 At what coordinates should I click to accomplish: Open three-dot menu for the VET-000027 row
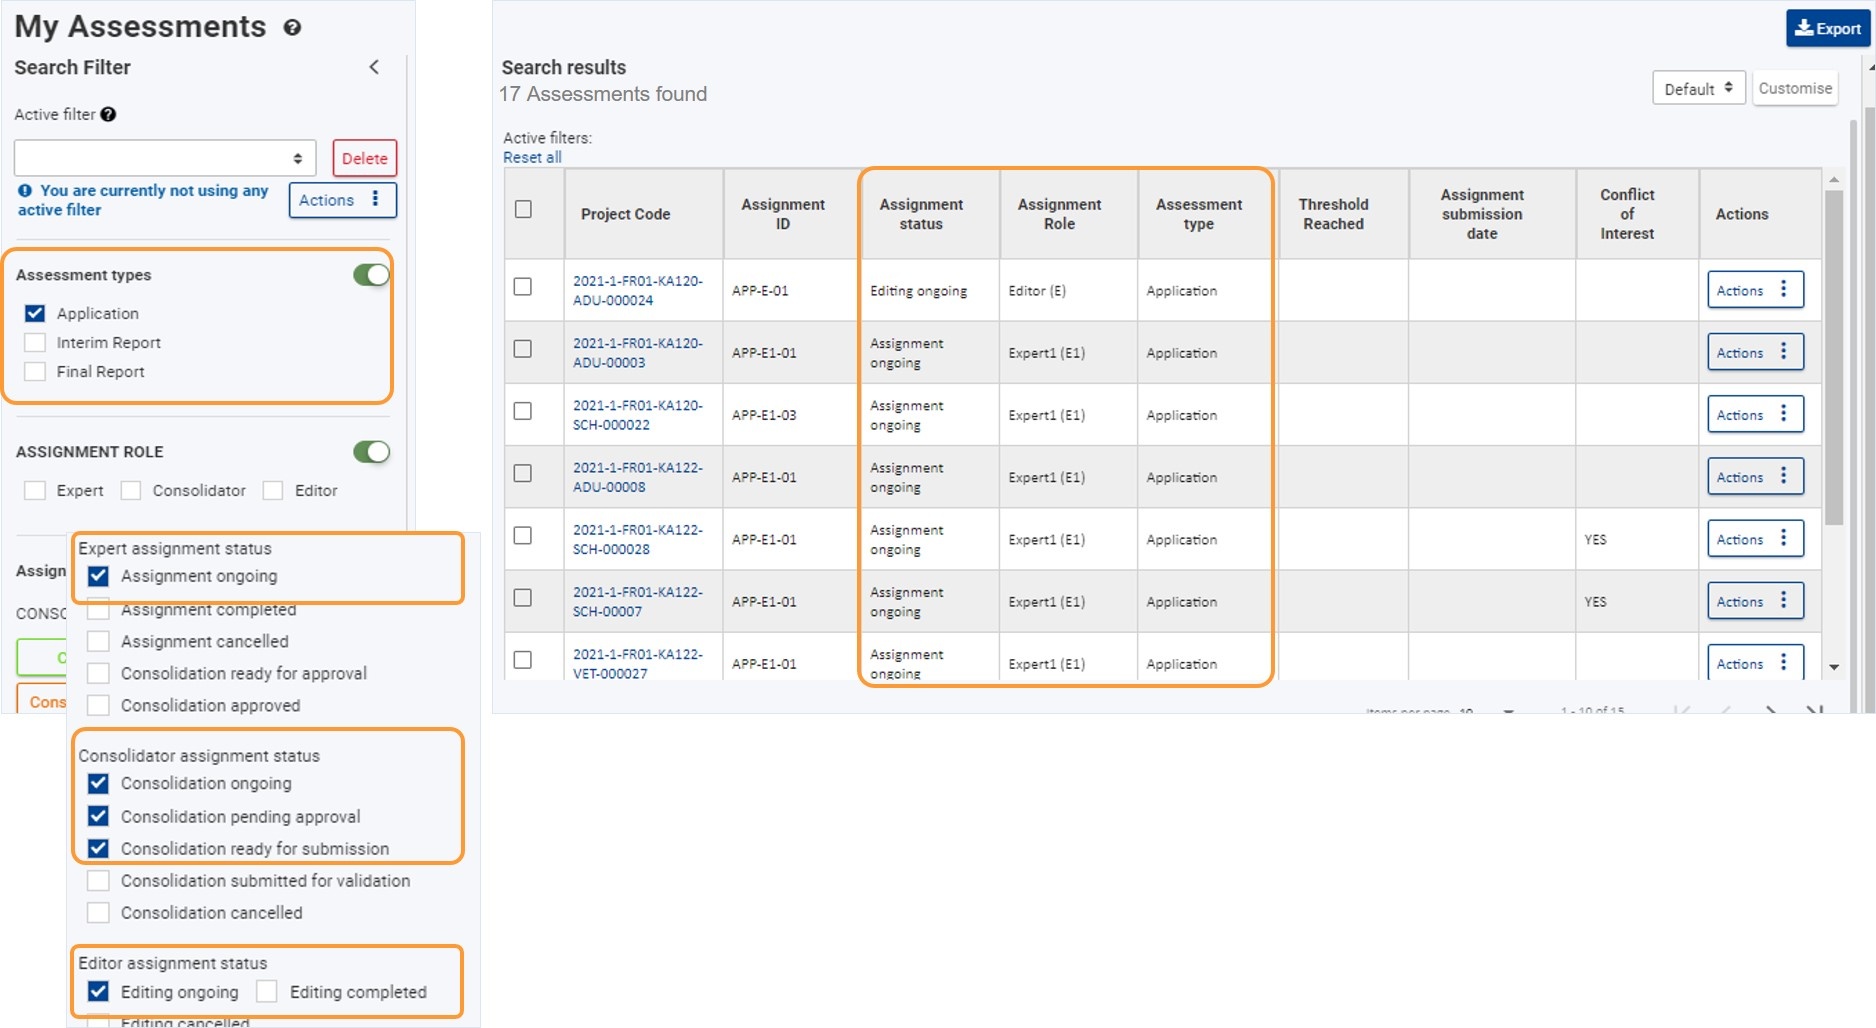[x=1783, y=662]
